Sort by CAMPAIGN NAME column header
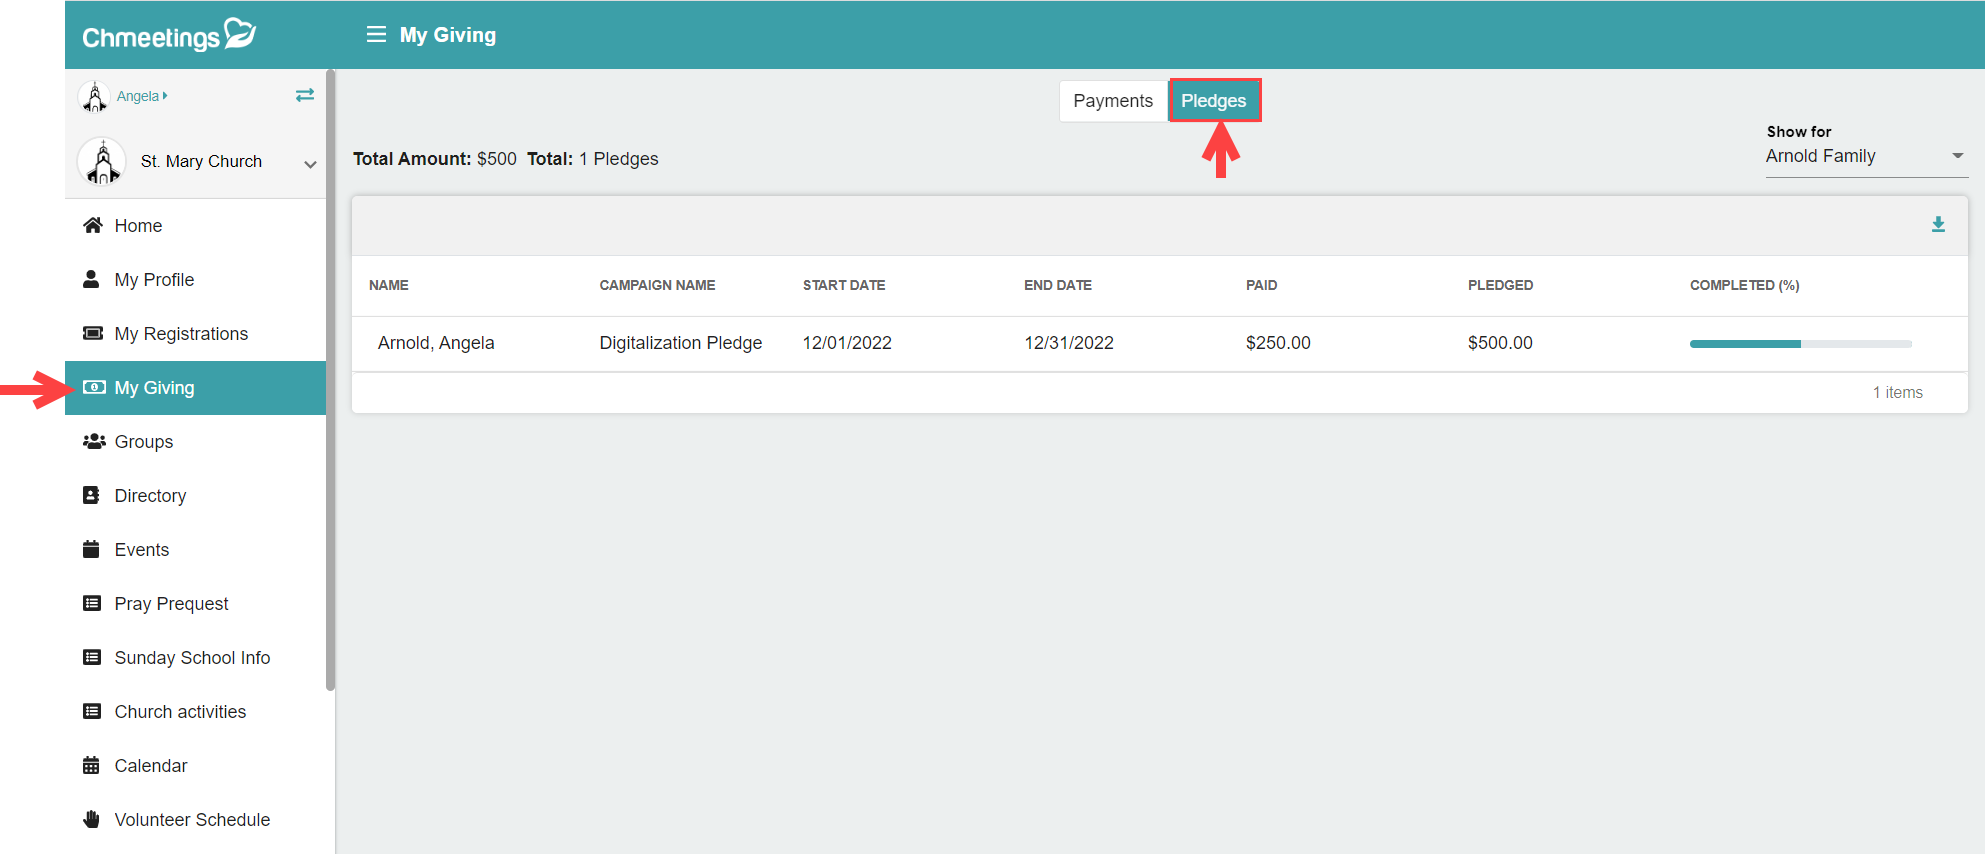The width and height of the screenshot is (1985, 854). click(x=657, y=285)
